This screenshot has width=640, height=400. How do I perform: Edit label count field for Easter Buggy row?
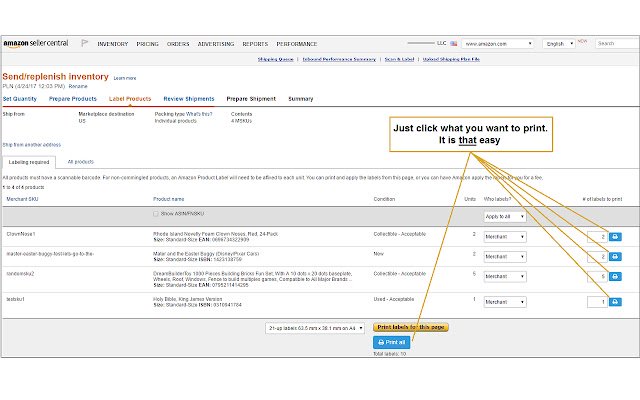pyautogui.click(x=598, y=257)
